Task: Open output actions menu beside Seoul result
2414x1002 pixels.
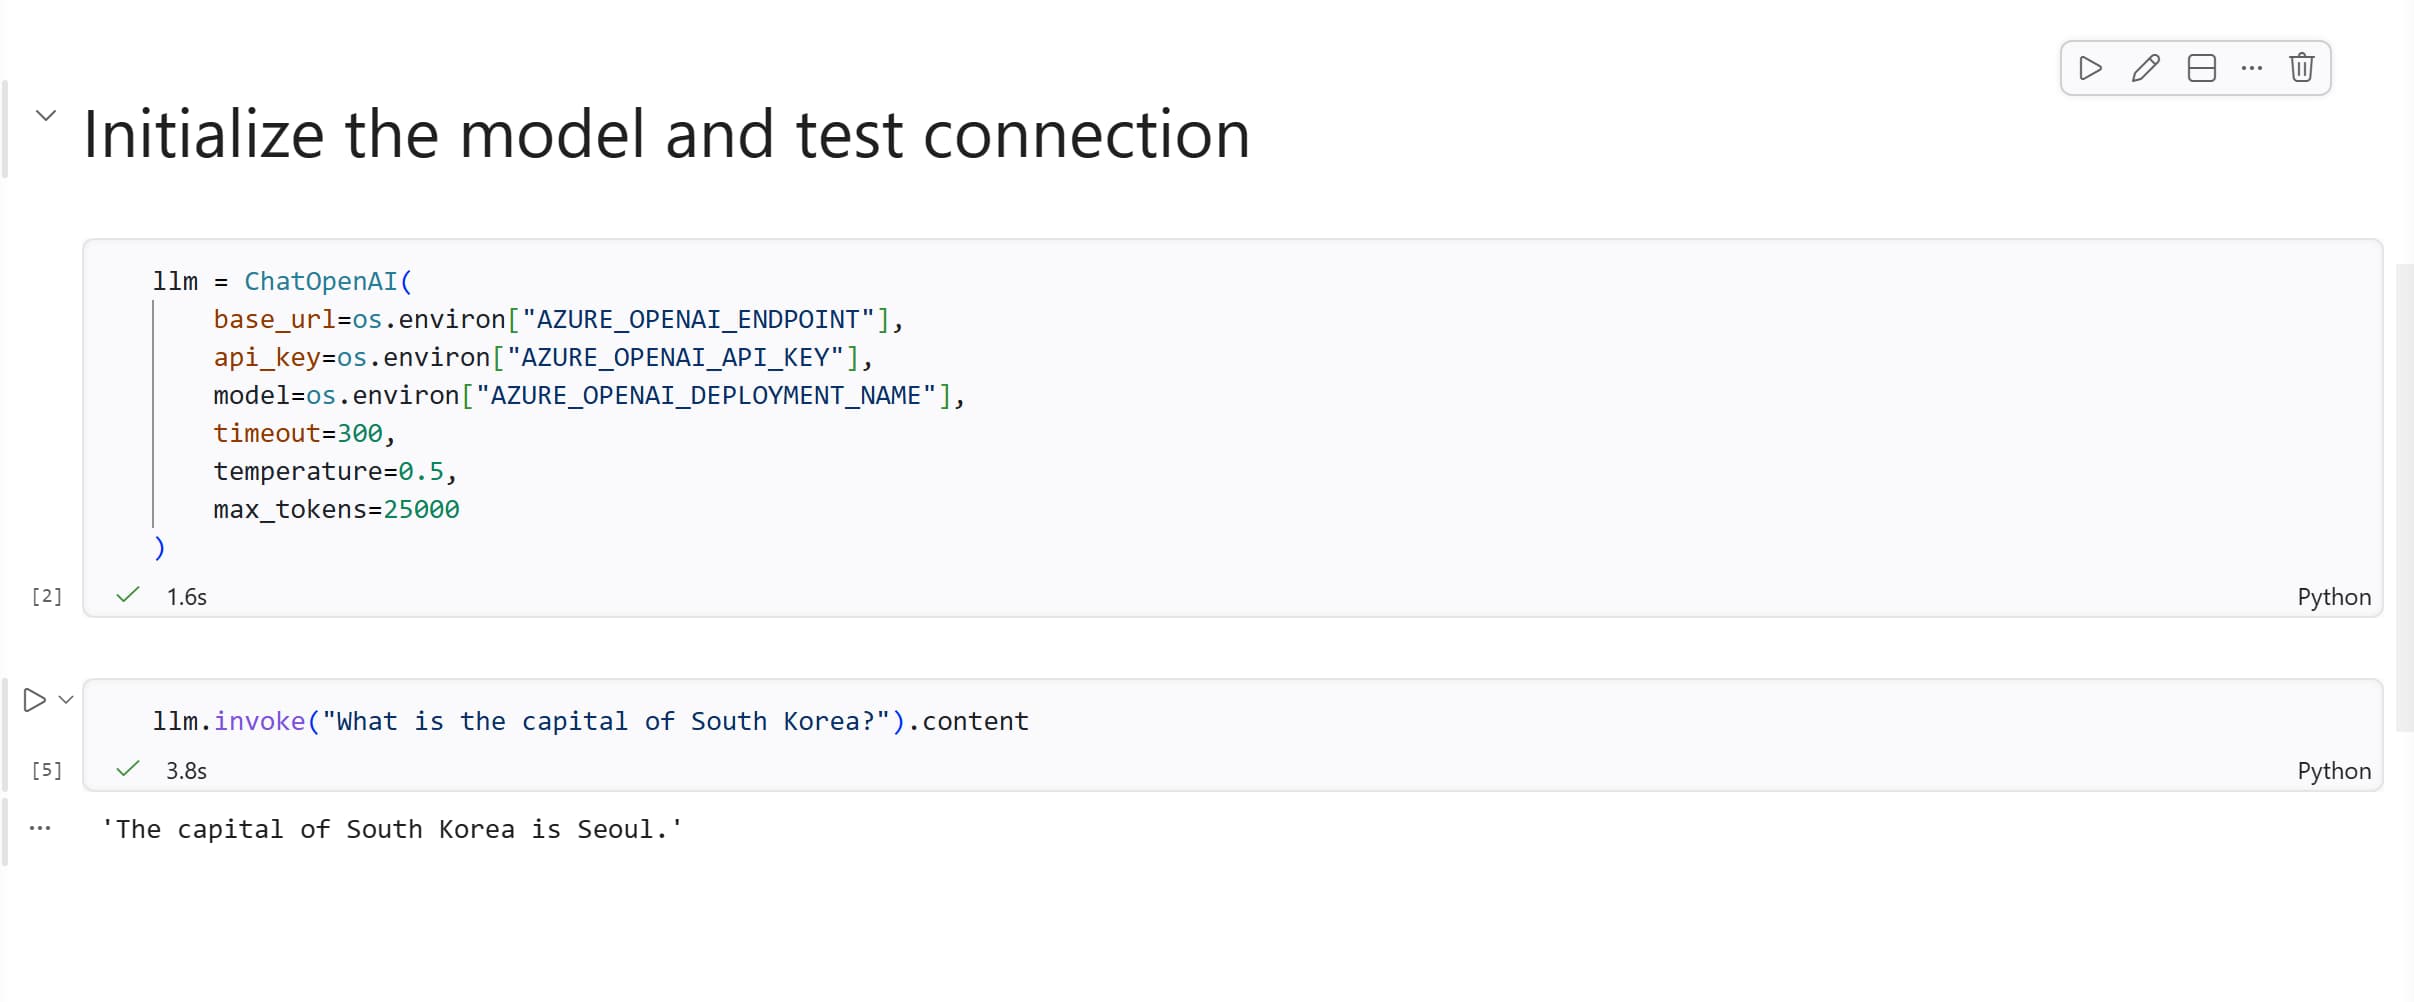Action: [40, 828]
